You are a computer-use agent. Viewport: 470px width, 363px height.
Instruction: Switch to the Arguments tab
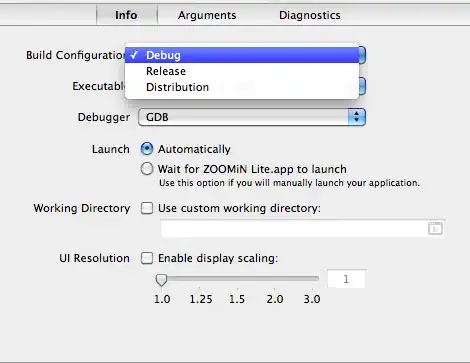pos(207,15)
